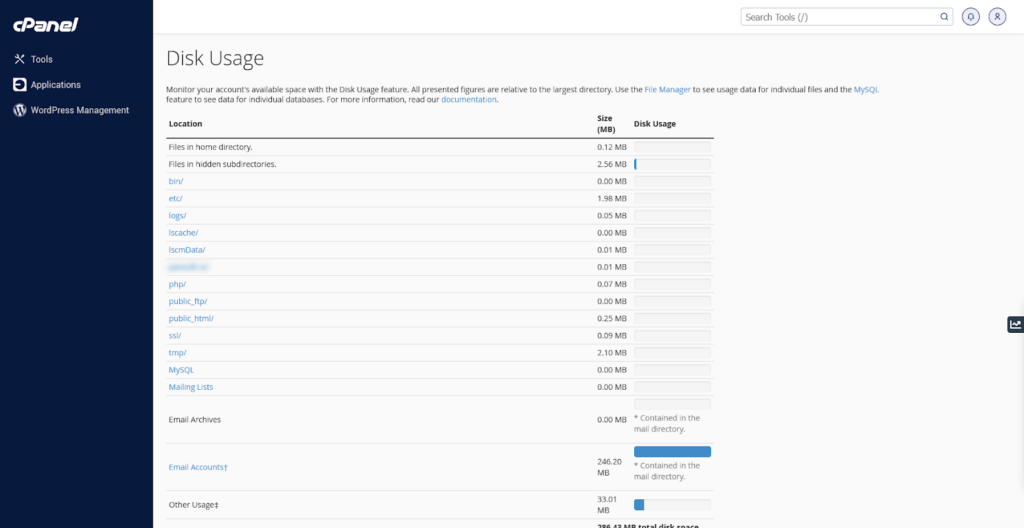Click the Tools wrench icon in sidebar
The image size is (1024, 528).
pyautogui.click(x=19, y=59)
